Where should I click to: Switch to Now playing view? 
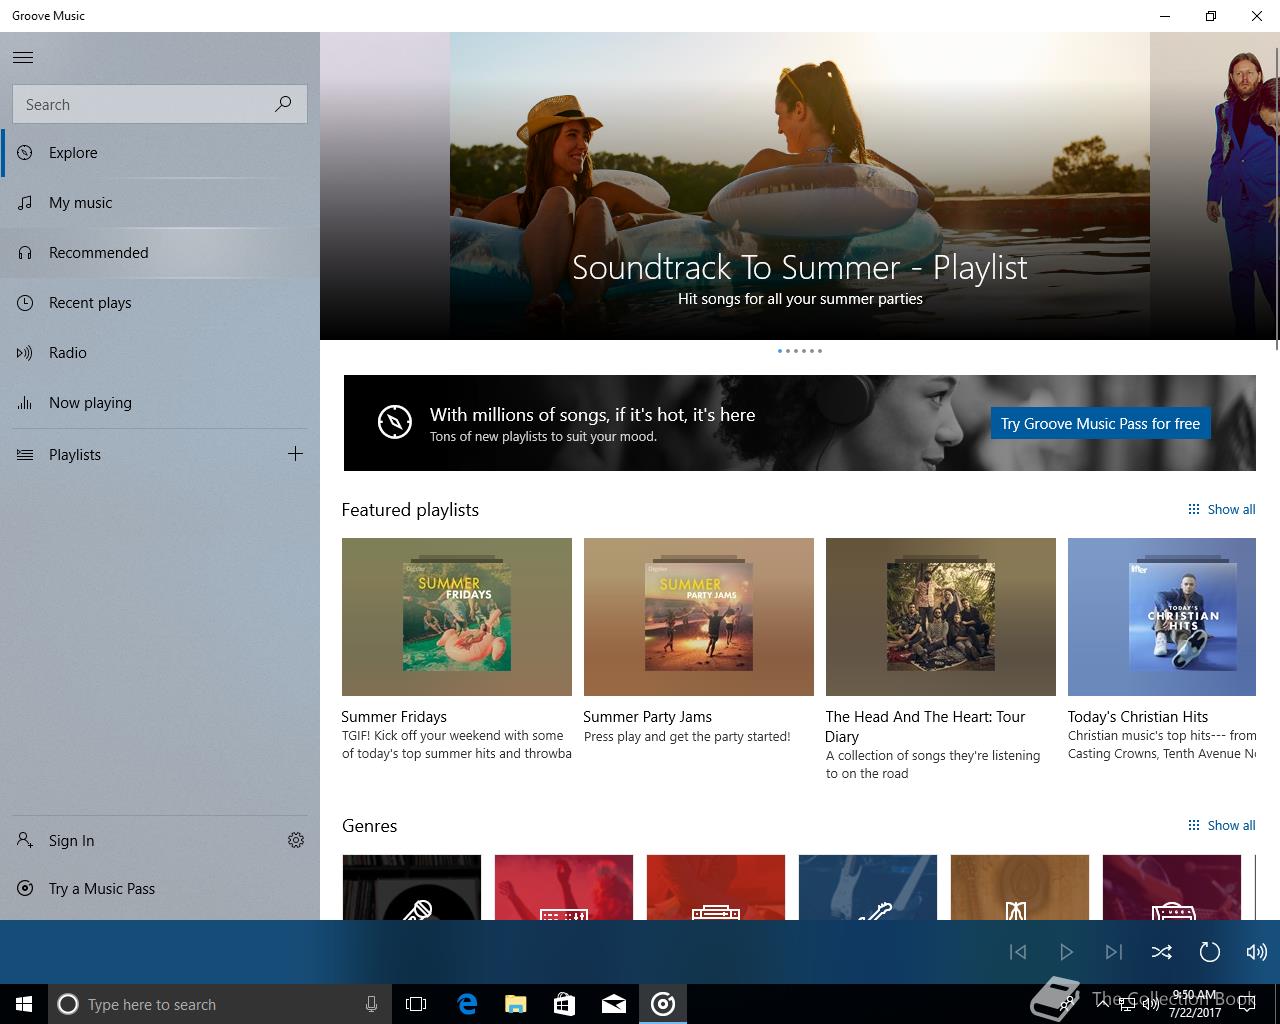[160, 403]
